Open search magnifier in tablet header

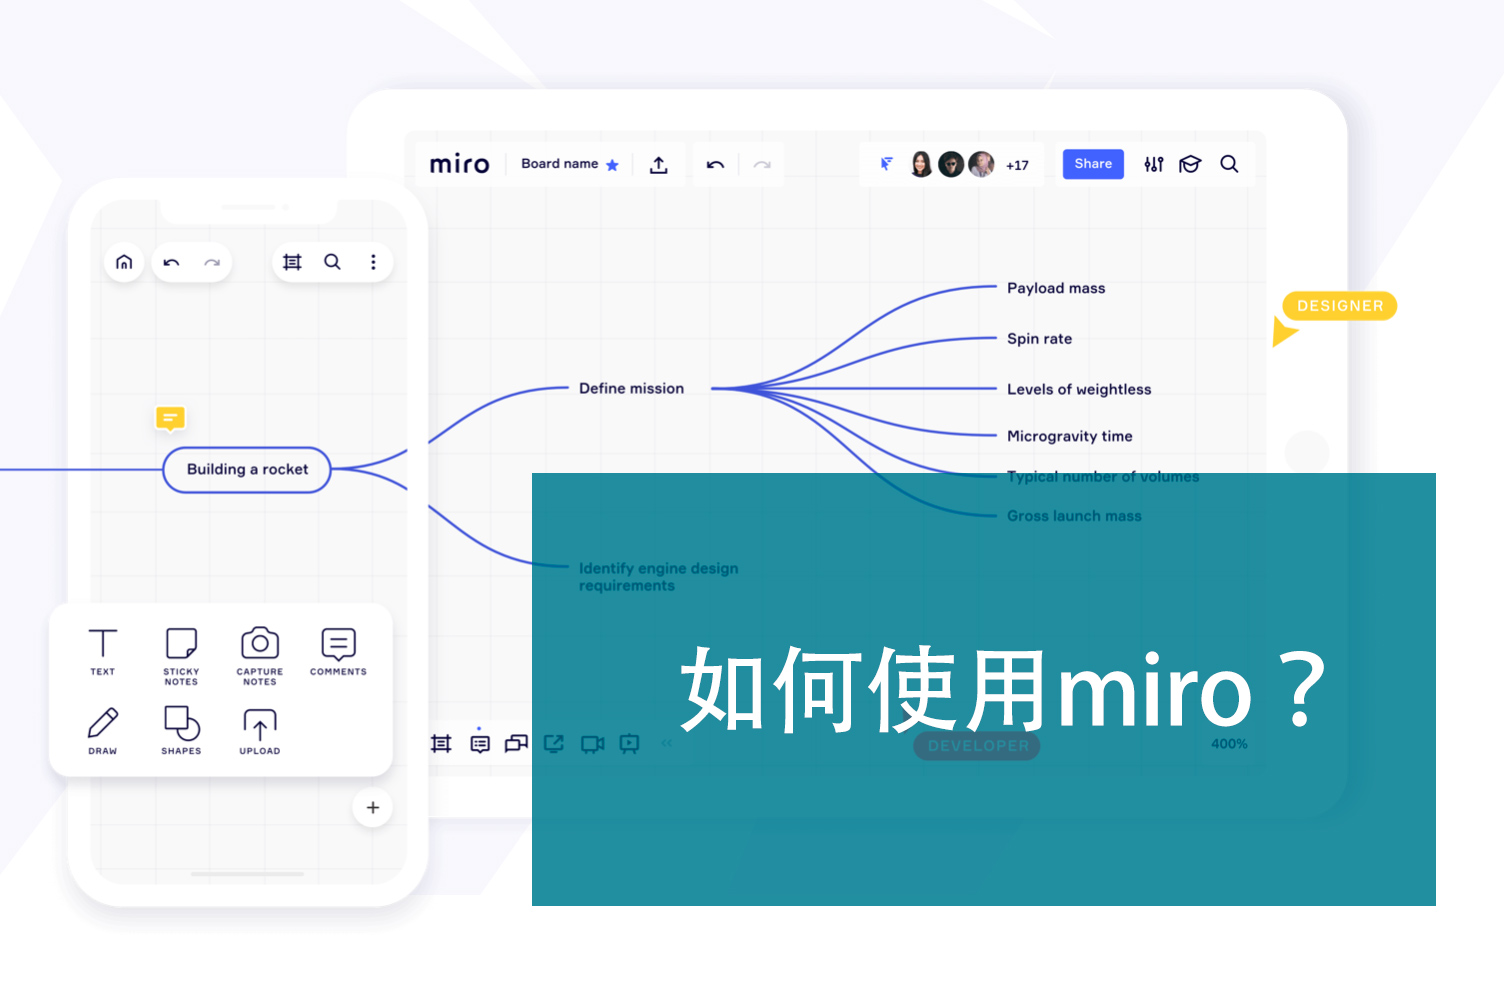tap(1229, 164)
